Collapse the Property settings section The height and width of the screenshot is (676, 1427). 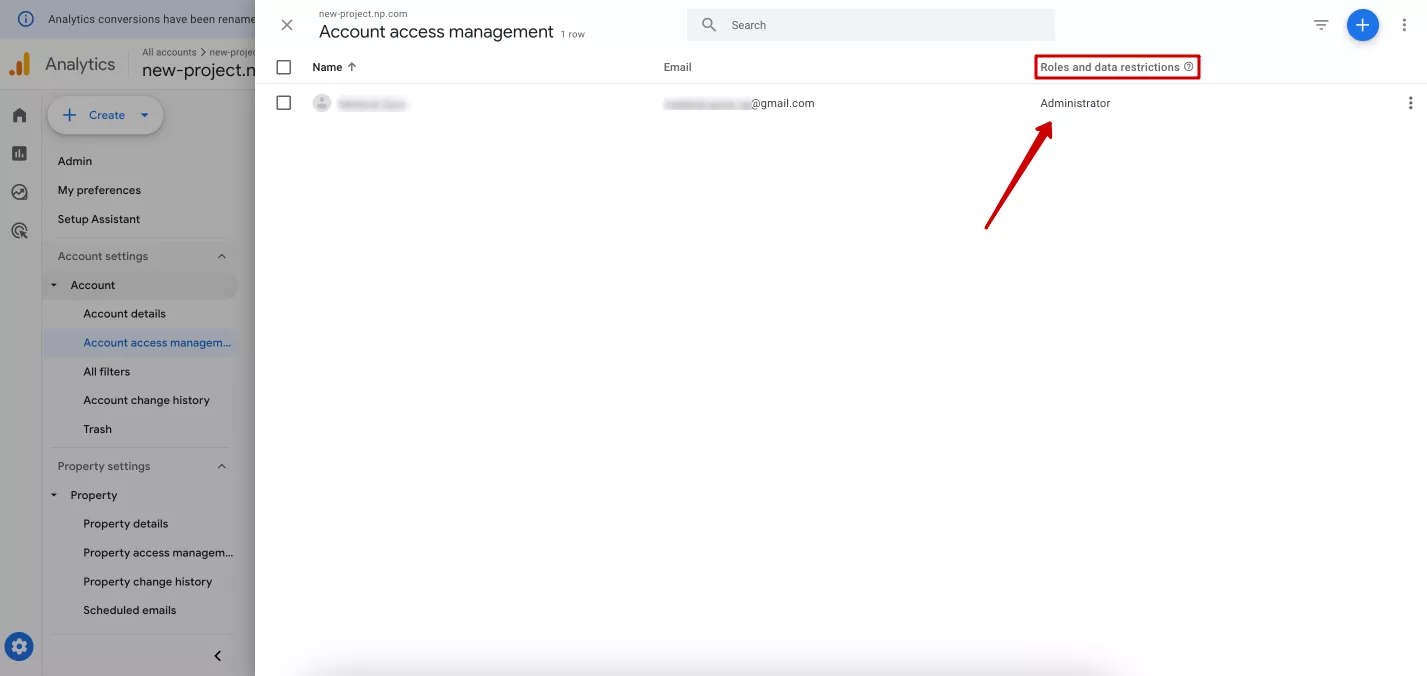[222, 466]
